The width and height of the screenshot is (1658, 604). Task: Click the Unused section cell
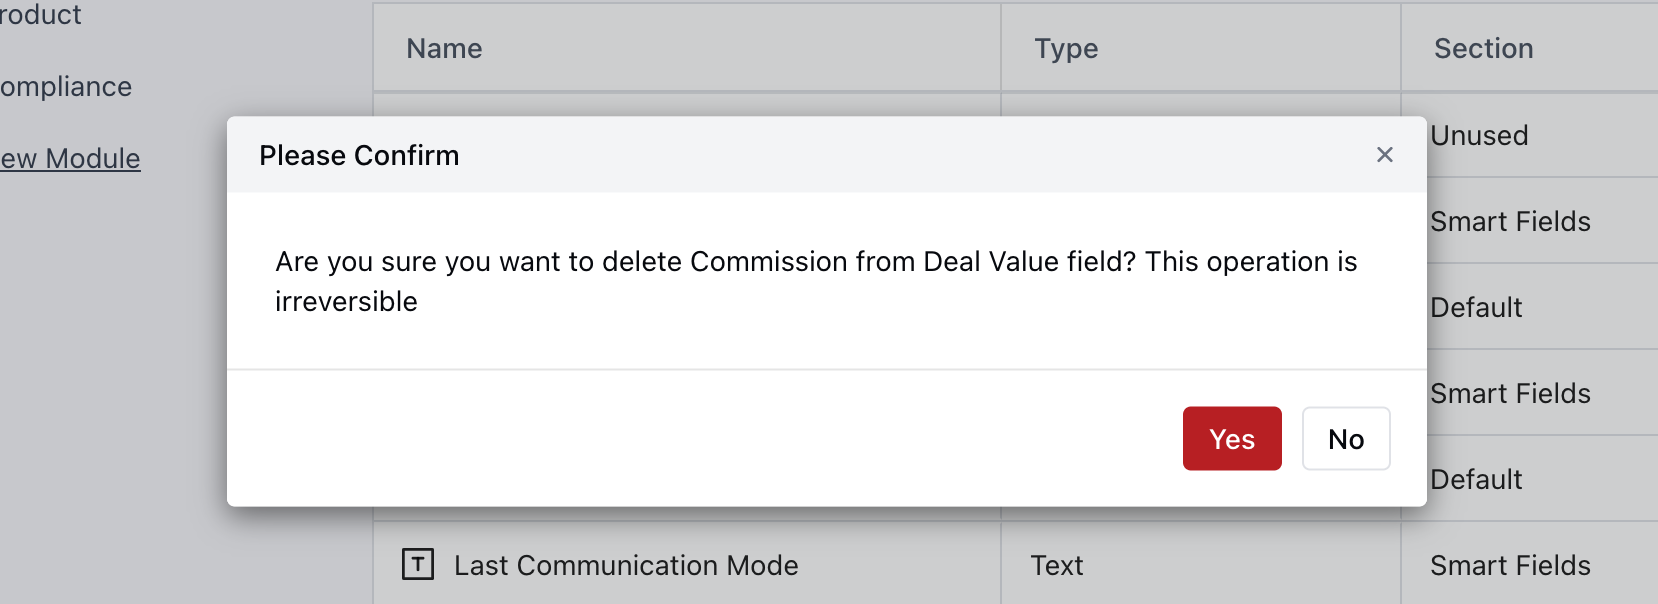pyautogui.click(x=1480, y=136)
